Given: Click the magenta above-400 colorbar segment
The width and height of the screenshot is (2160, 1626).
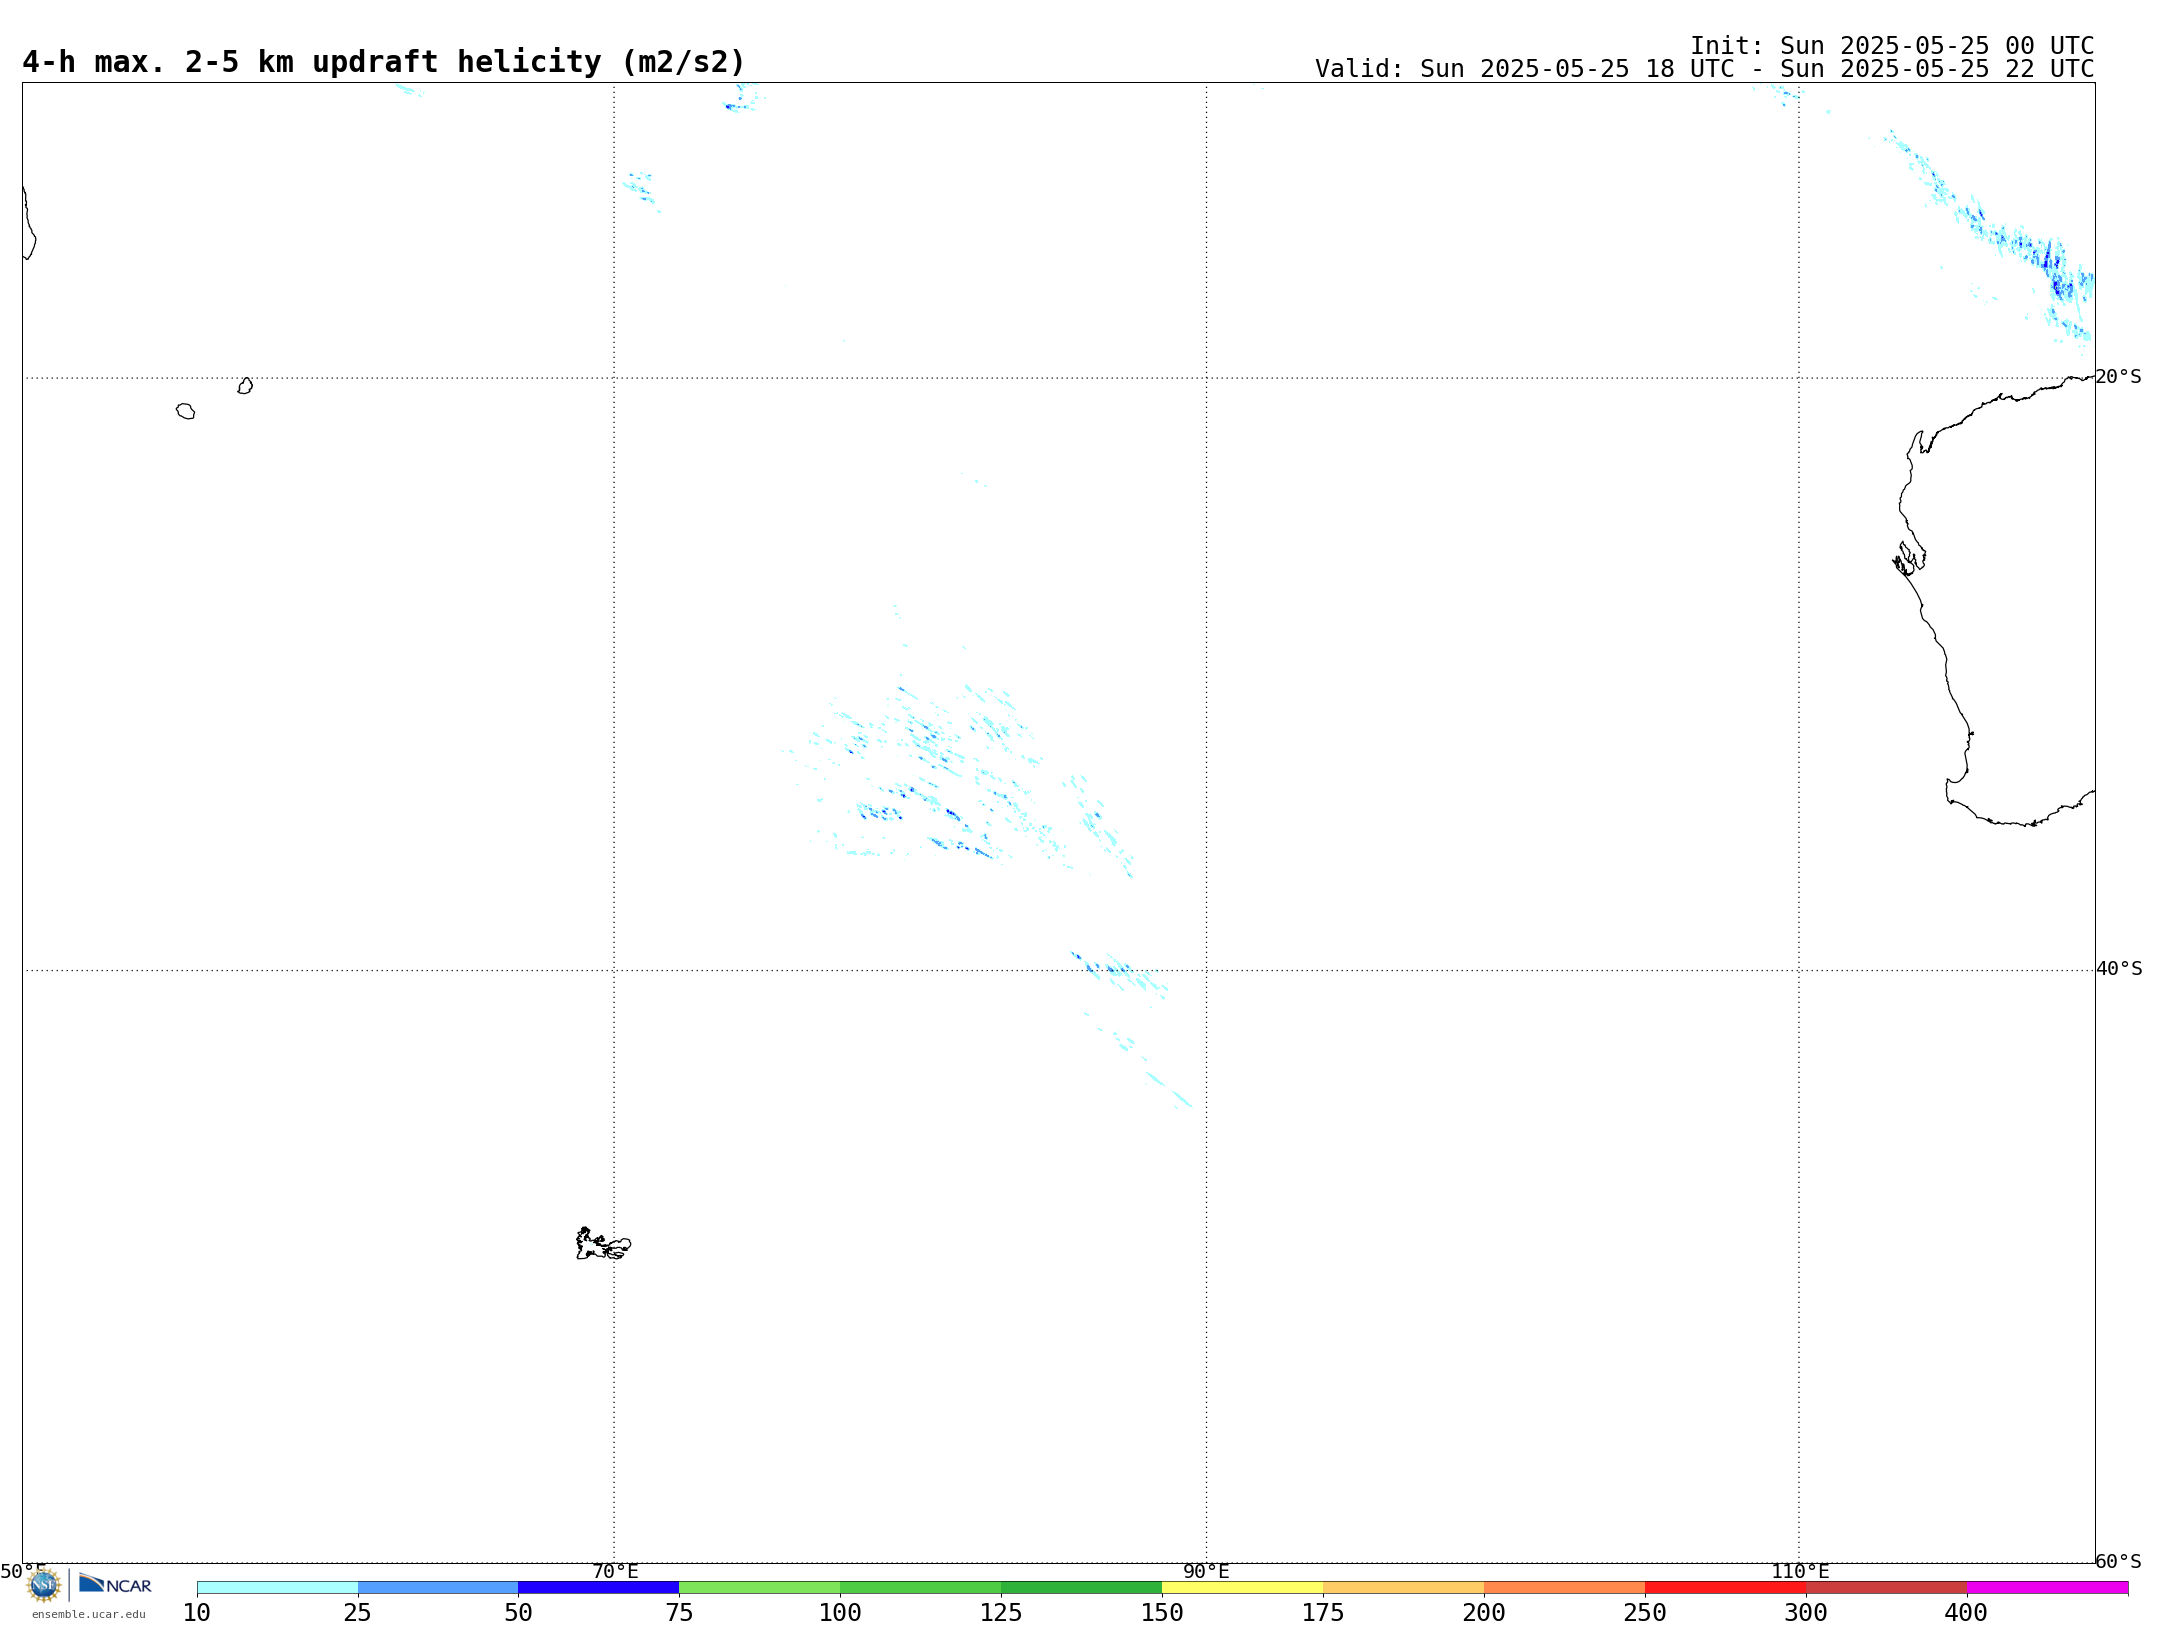Looking at the screenshot, I should tap(2048, 1587).
